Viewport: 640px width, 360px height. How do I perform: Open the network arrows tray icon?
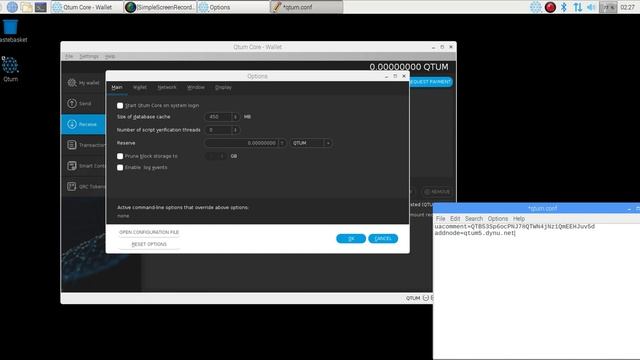click(577, 7)
